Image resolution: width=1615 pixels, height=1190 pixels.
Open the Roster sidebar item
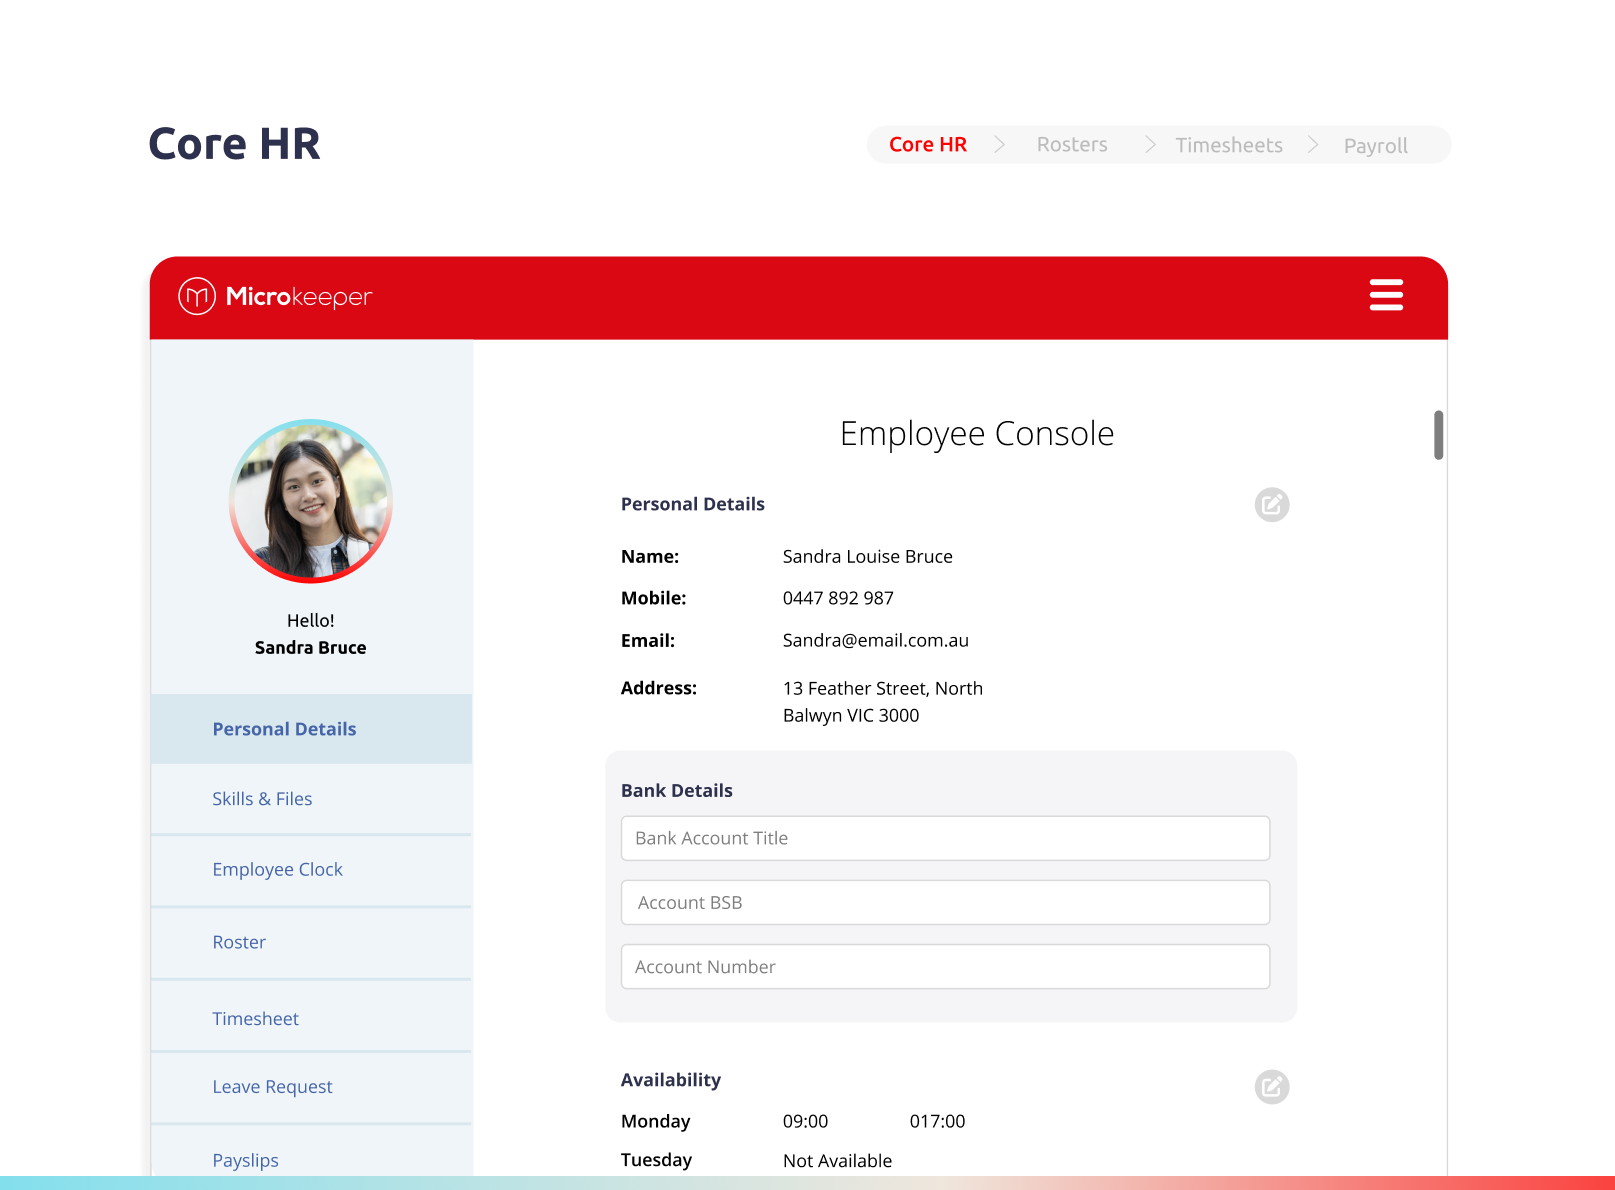[239, 942]
